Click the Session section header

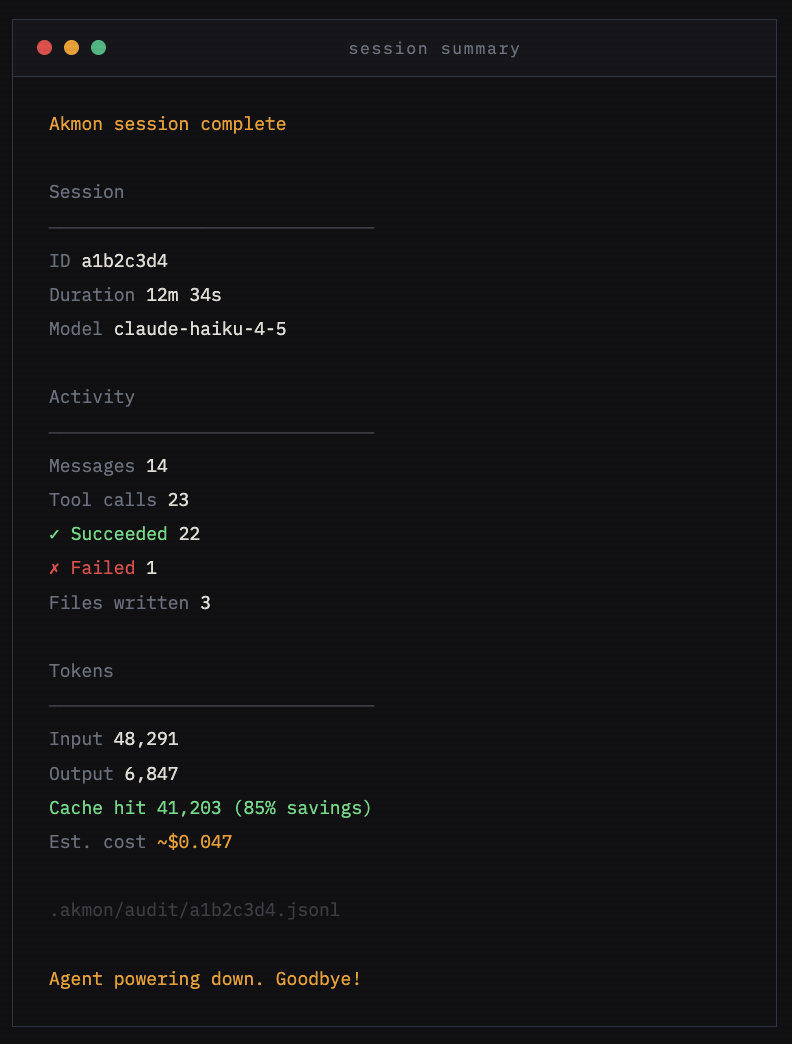86,192
